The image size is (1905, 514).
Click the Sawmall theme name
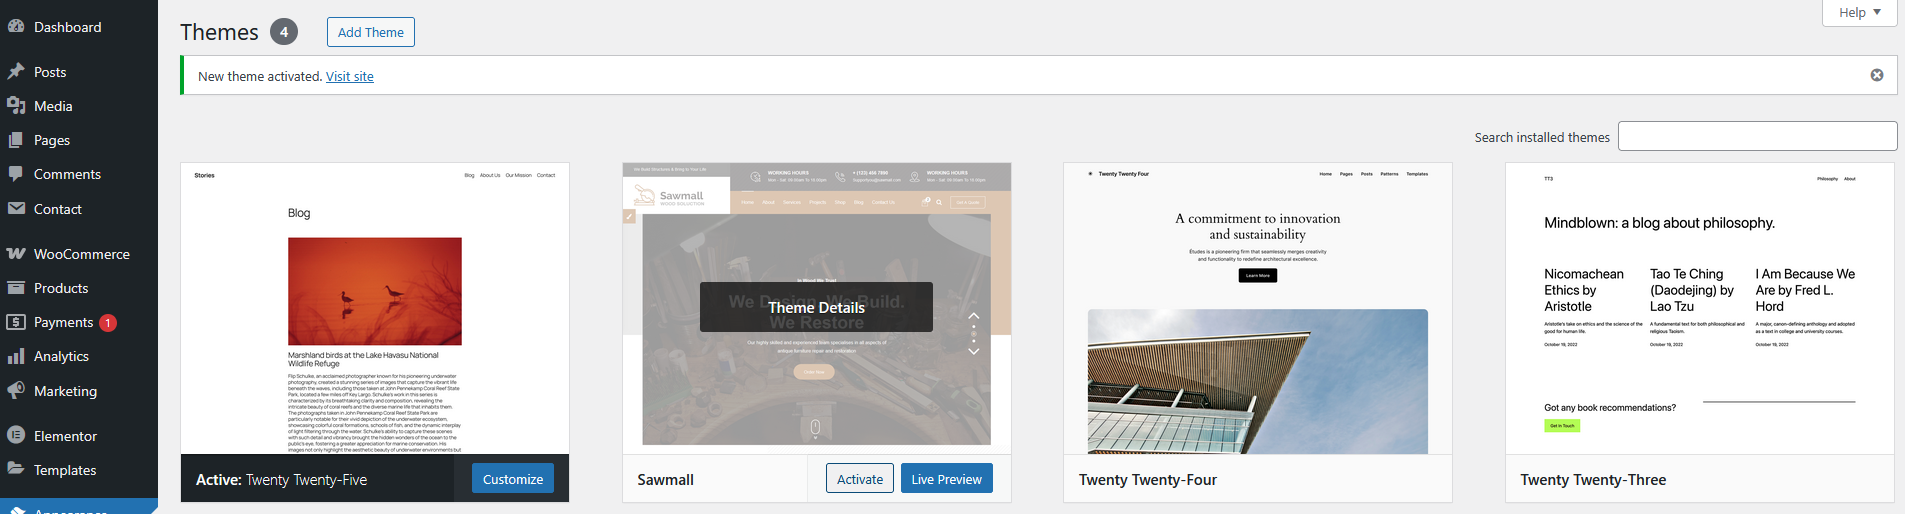coord(665,480)
